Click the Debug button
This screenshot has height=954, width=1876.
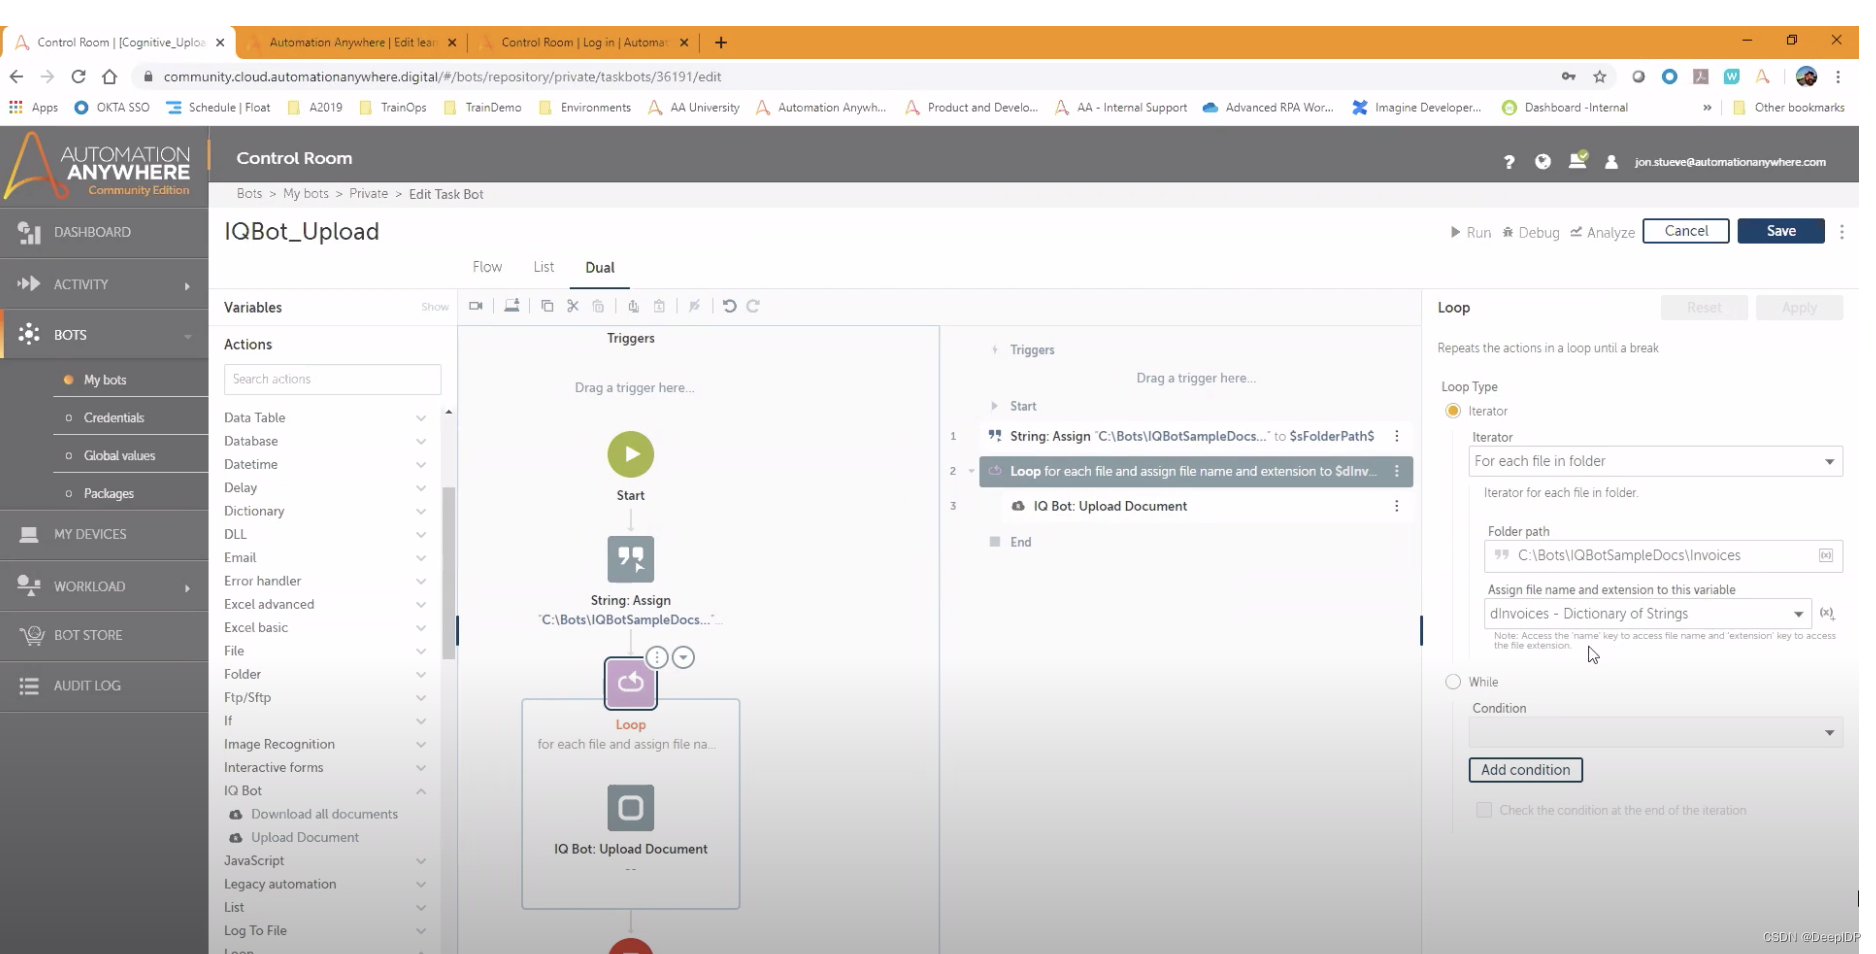[x=1531, y=232]
